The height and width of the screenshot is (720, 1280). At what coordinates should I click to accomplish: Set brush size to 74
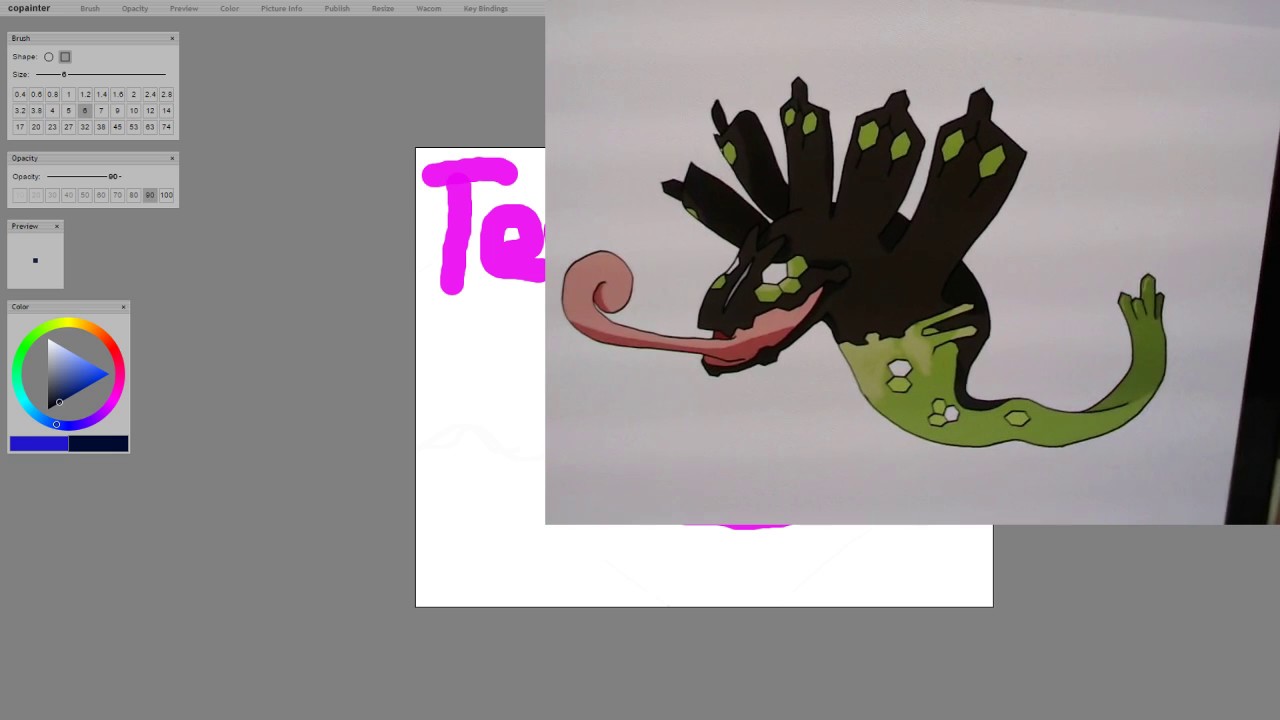pyautogui.click(x=166, y=127)
